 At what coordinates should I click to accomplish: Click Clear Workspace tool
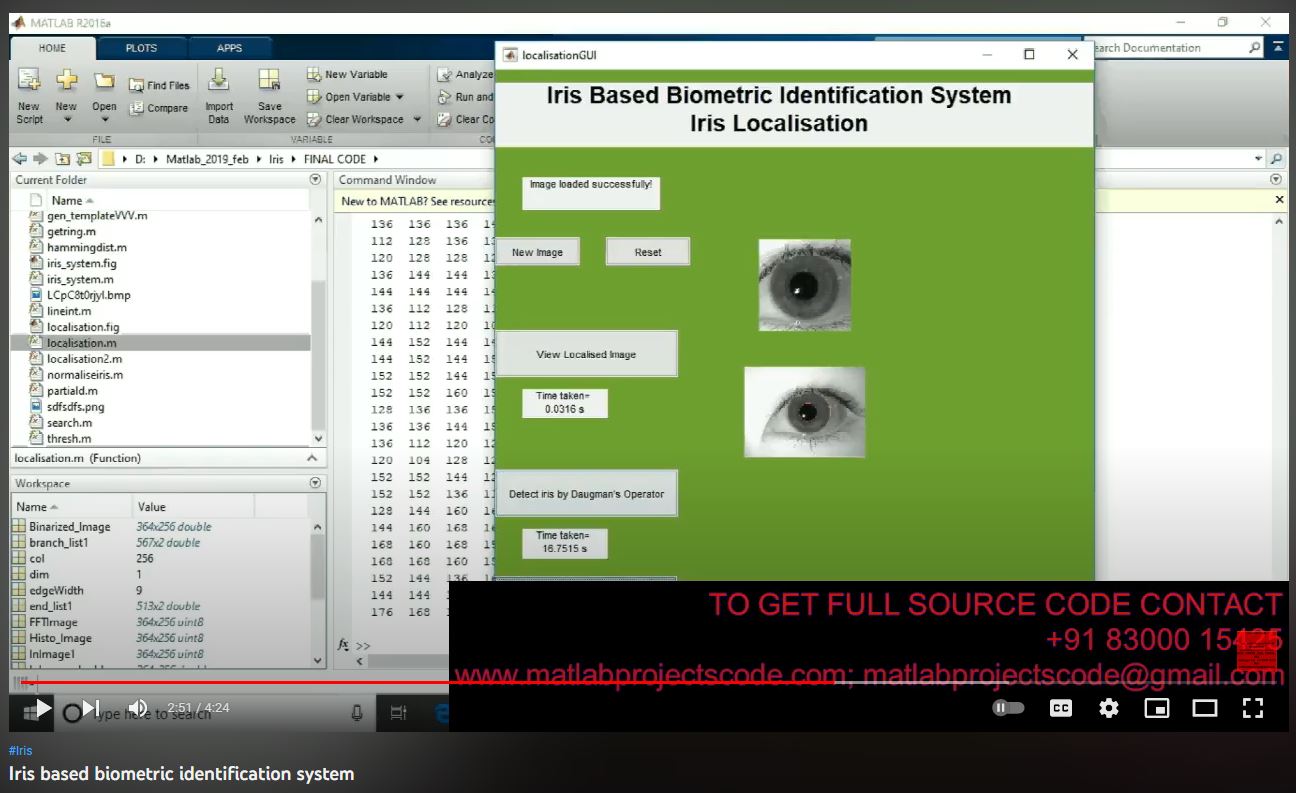[x=355, y=119]
